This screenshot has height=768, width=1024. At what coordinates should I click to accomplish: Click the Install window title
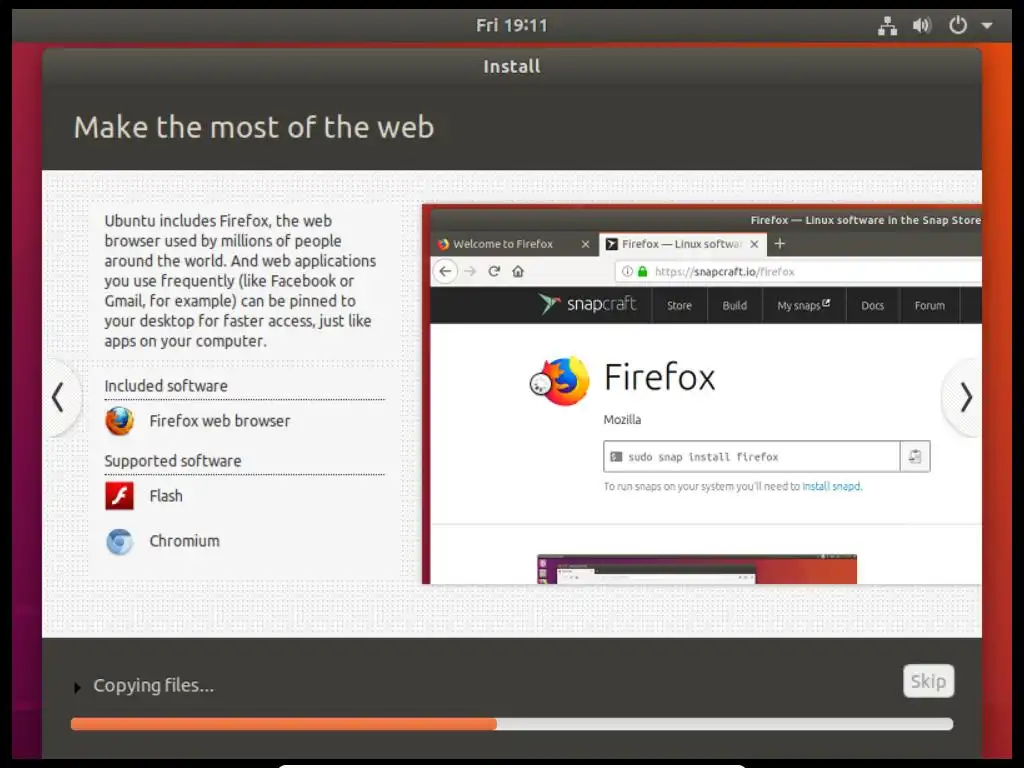pos(511,67)
